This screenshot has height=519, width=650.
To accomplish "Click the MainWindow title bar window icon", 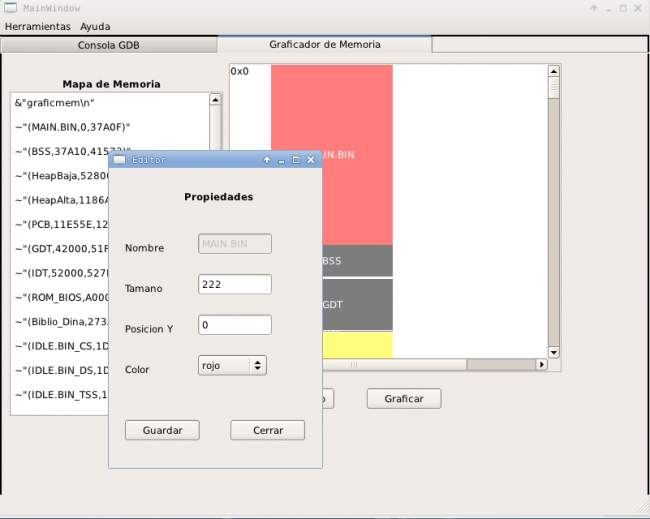I will [10, 8].
